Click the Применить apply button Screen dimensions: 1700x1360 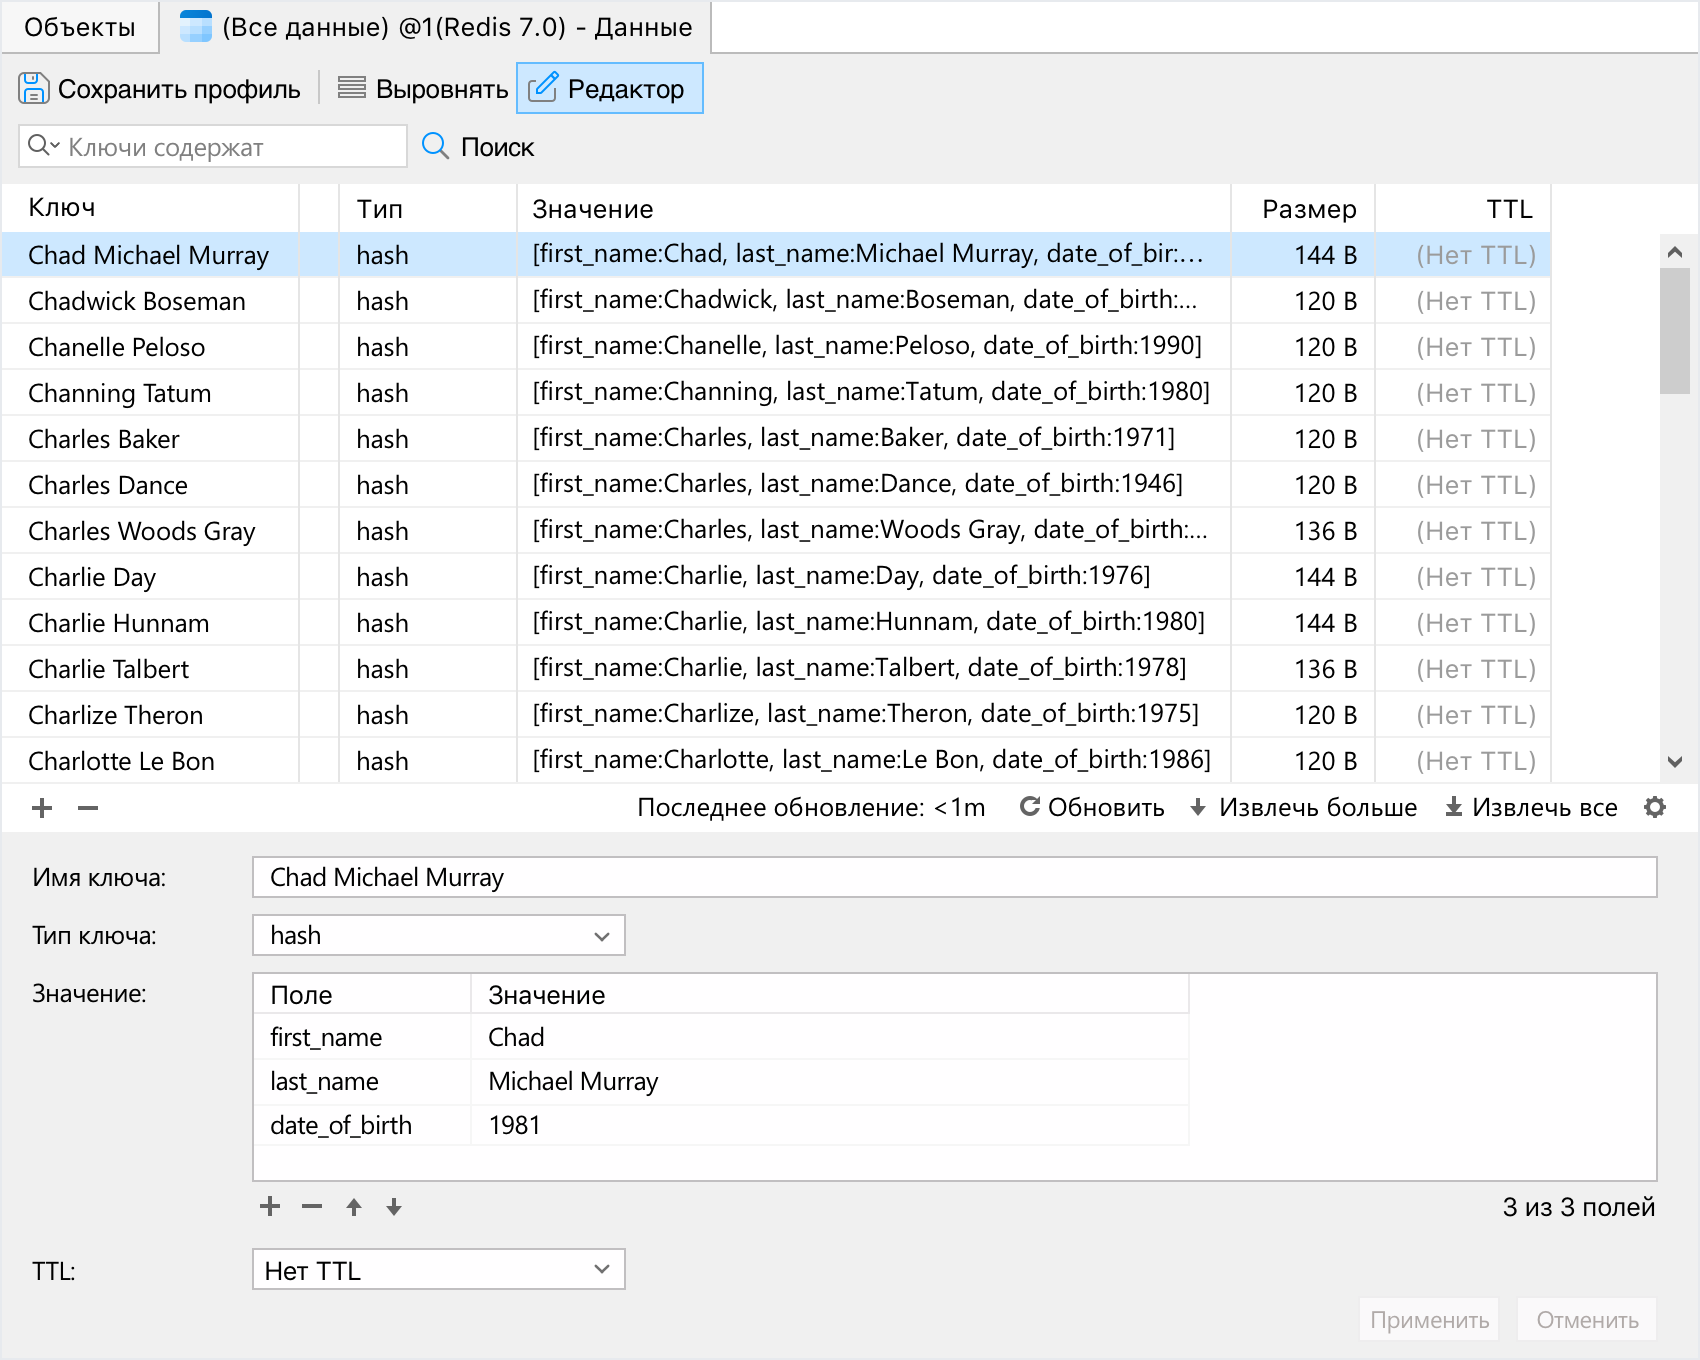click(1429, 1319)
